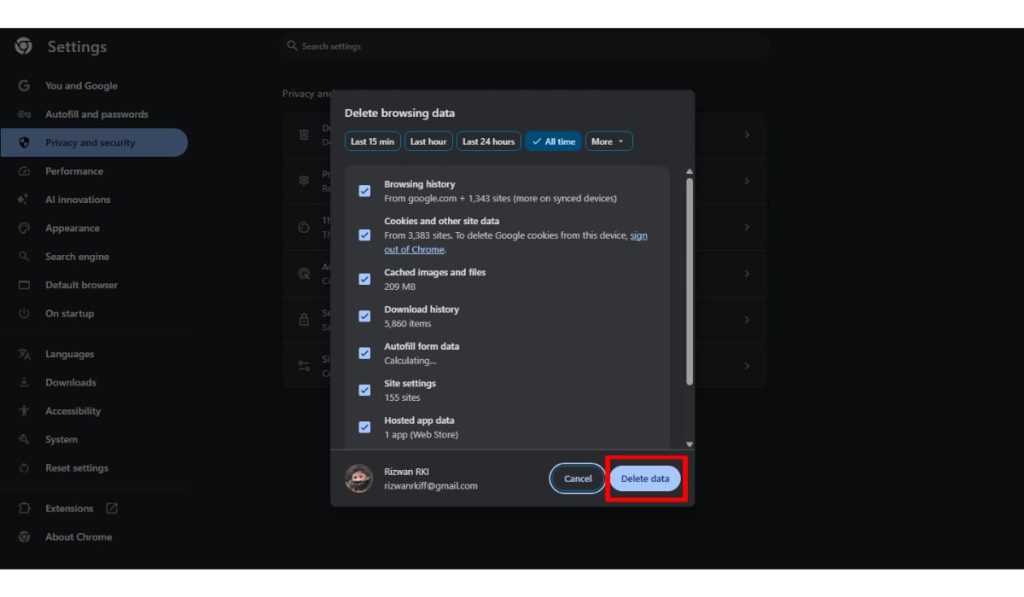Viewport: 1024px width, 597px height.
Task: Click the Accessibility icon in the sidebar
Action: tap(24, 410)
